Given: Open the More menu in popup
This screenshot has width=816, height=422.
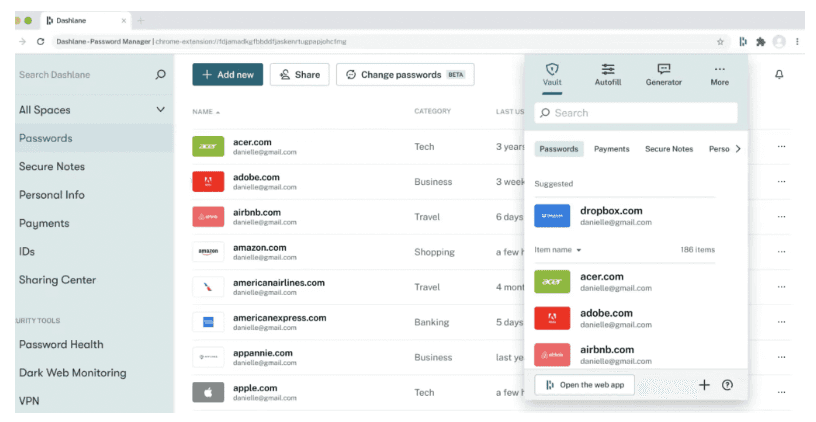Looking at the screenshot, I should coord(720,75).
